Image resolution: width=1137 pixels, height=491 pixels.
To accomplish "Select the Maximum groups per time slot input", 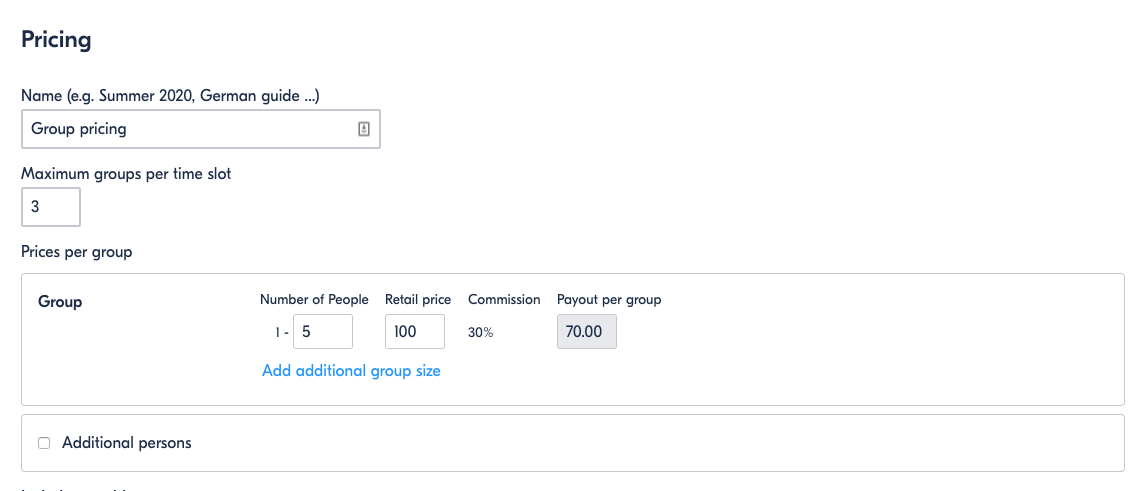I will coord(51,207).
